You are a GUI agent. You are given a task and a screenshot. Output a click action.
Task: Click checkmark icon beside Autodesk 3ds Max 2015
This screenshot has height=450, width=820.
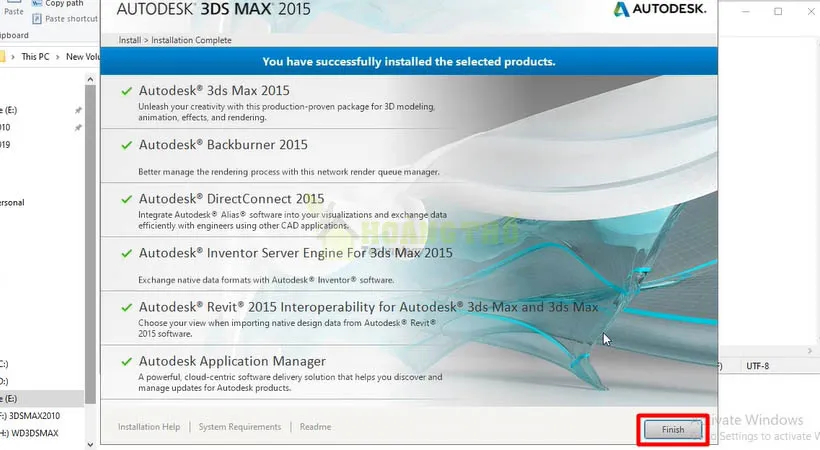(x=127, y=91)
